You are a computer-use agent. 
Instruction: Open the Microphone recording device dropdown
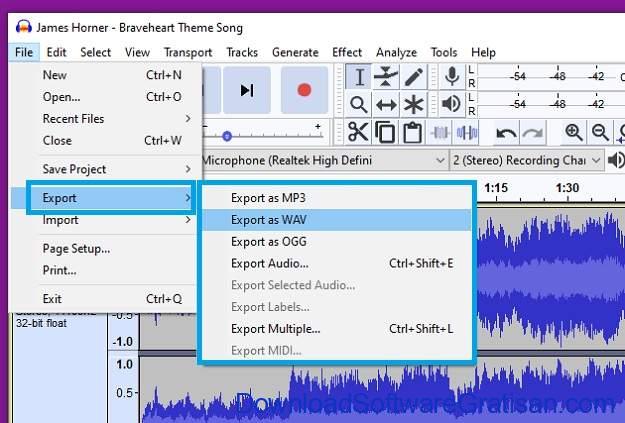324,160
